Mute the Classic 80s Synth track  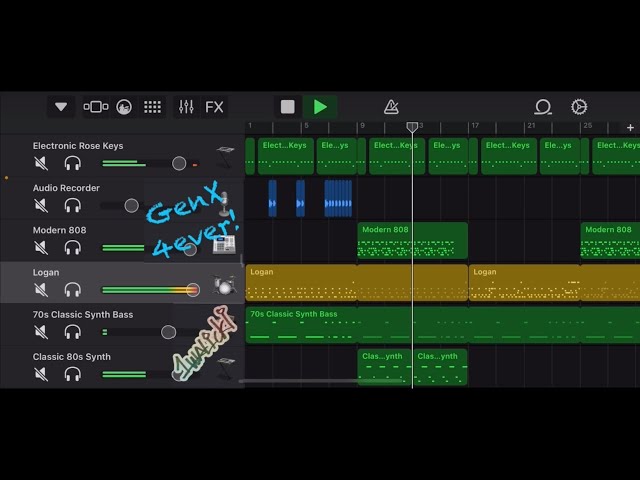pyautogui.click(x=41, y=374)
